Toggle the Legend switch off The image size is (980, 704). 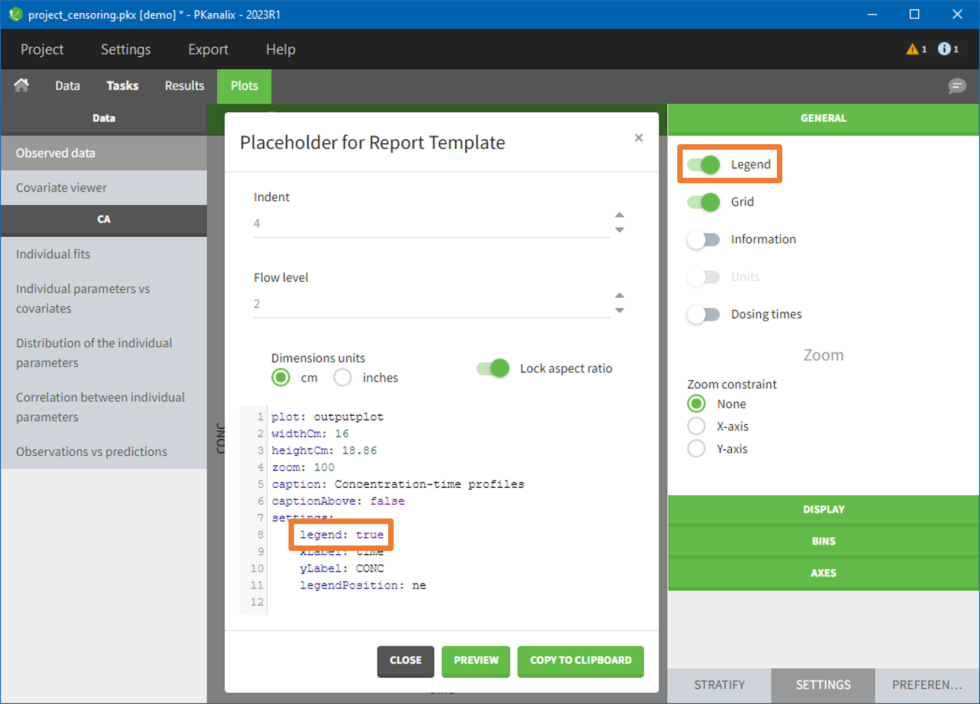[x=703, y=165]
